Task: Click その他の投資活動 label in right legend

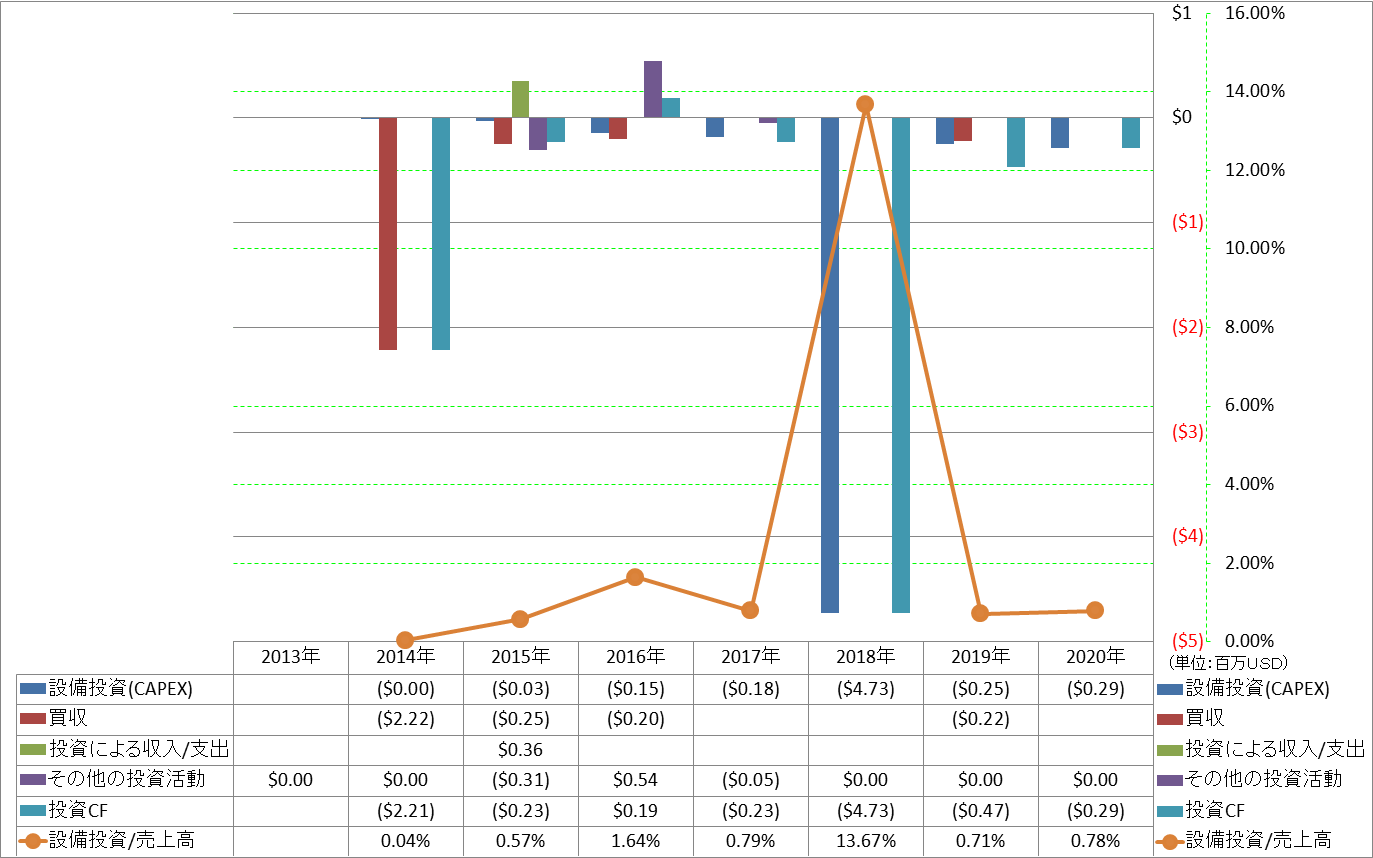Action: 1263,778
